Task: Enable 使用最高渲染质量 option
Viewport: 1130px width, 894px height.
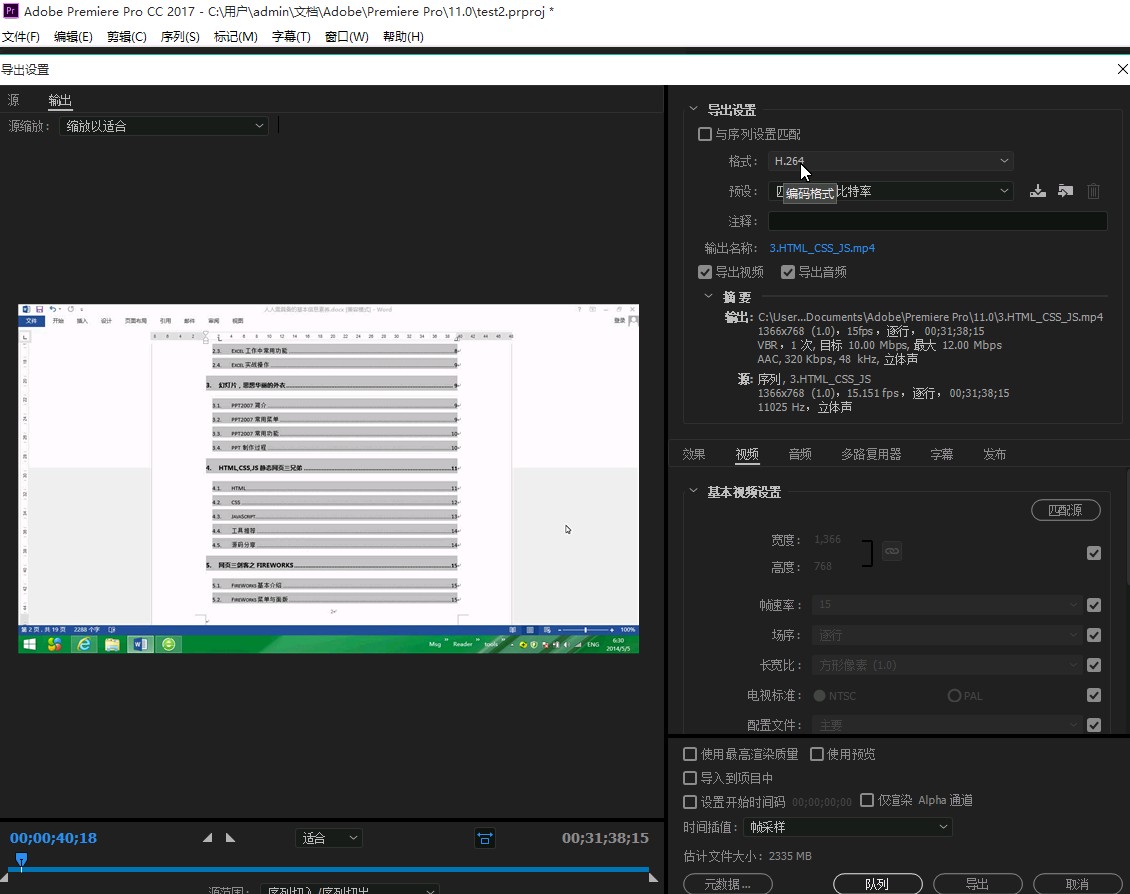Action: click(690, 754)
